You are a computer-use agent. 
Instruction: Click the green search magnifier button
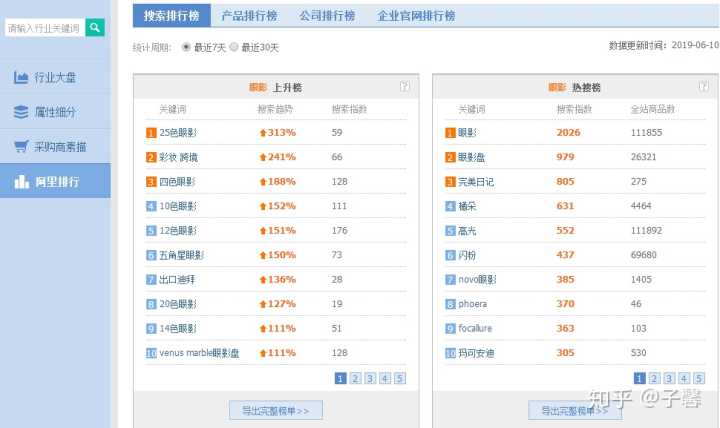[x=96, y=28]
